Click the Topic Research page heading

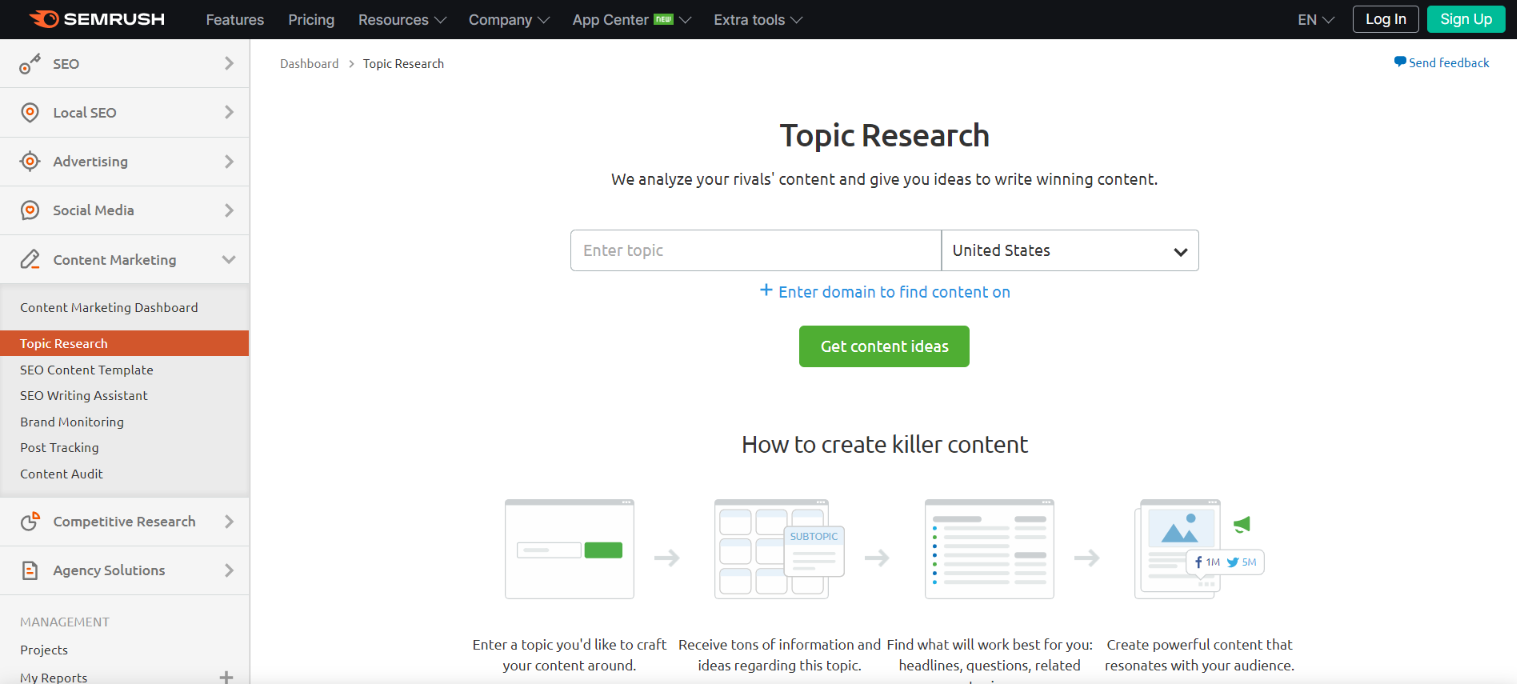[884, 135]
